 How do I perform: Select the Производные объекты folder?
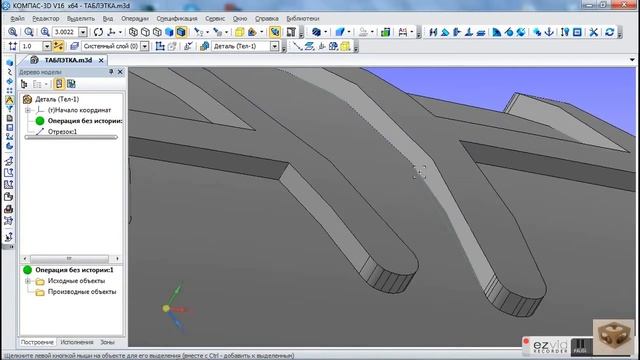[x=82, y=292]
